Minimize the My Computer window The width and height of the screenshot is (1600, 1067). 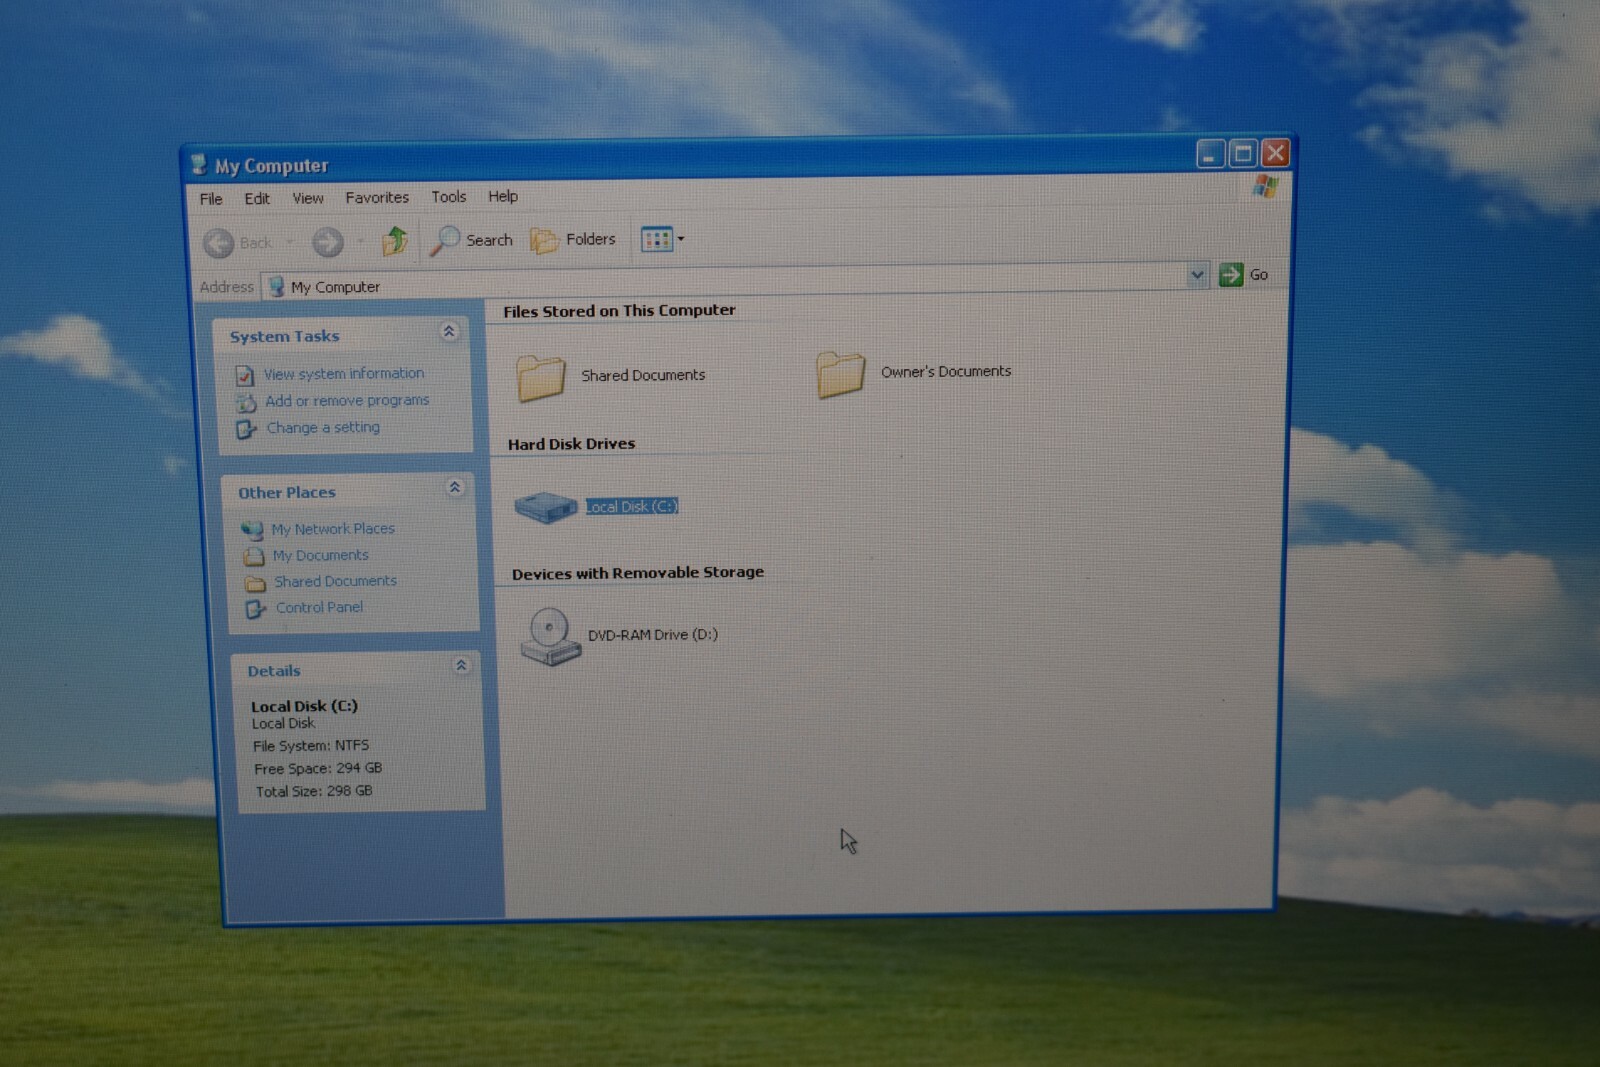tap(1210, 154)
